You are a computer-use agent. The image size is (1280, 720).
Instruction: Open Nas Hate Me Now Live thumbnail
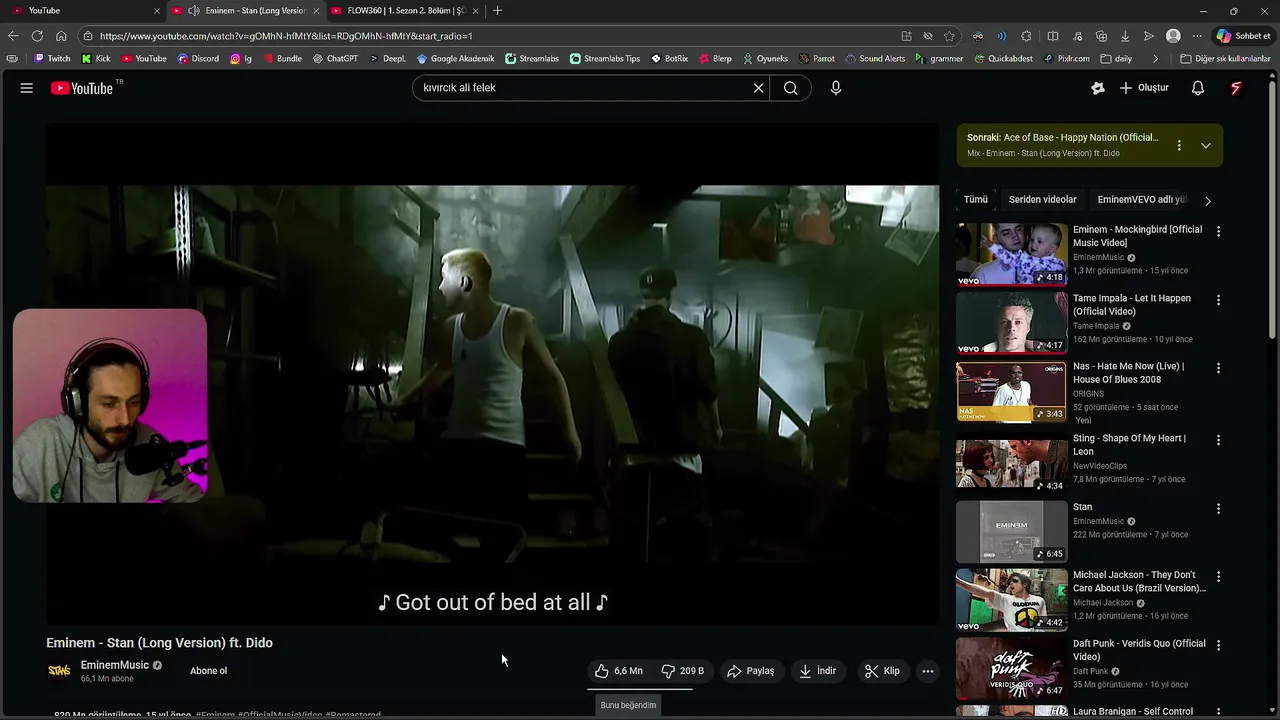(1012, 392)
